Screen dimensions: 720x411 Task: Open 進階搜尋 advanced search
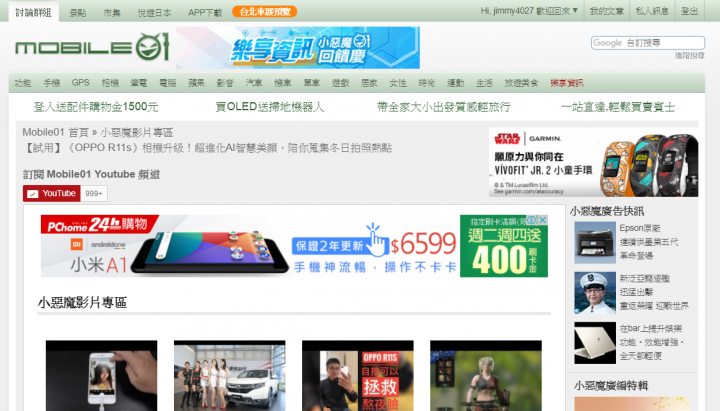(x=690, y=56)
